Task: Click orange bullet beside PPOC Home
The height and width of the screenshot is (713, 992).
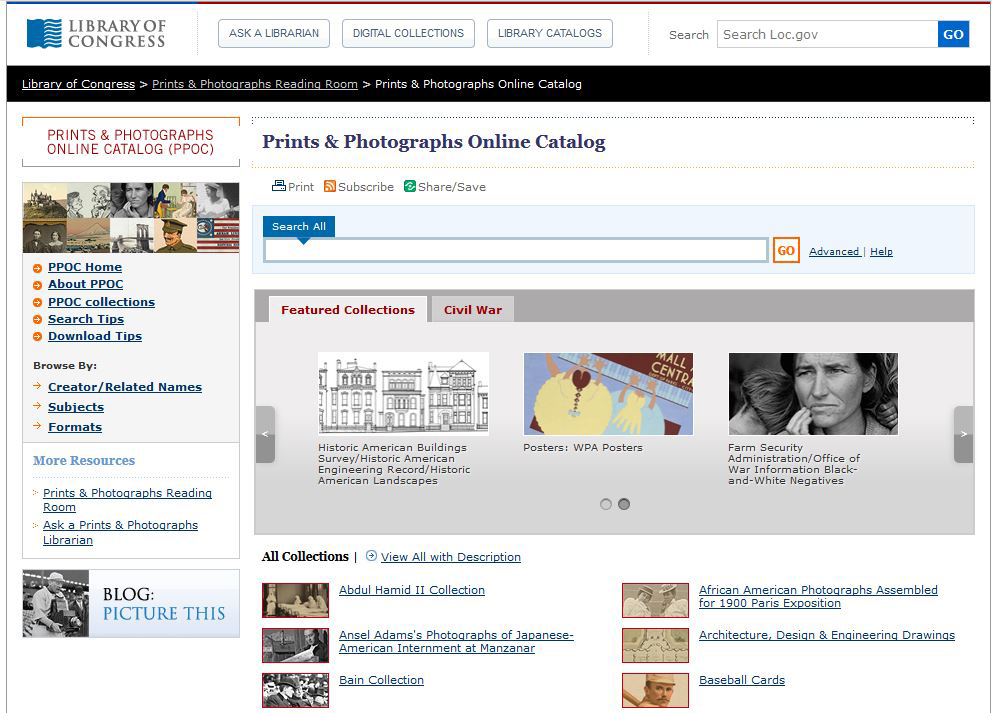Action: point(37,268)
